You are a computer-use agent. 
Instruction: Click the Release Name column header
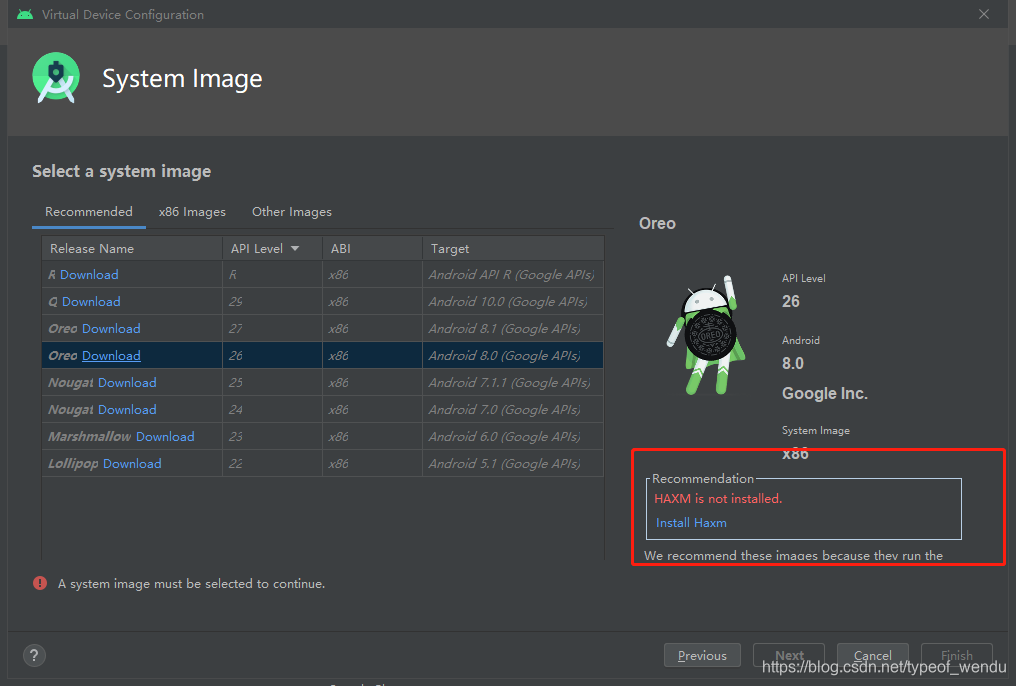click(132, 249)
